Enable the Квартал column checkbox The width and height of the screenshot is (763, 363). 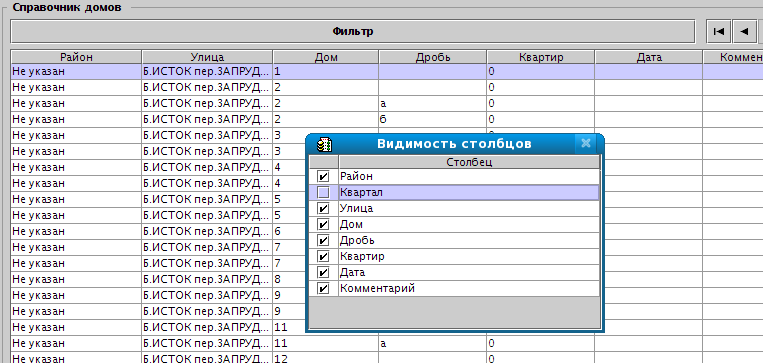pyautogui.click(x=323, y=192)
